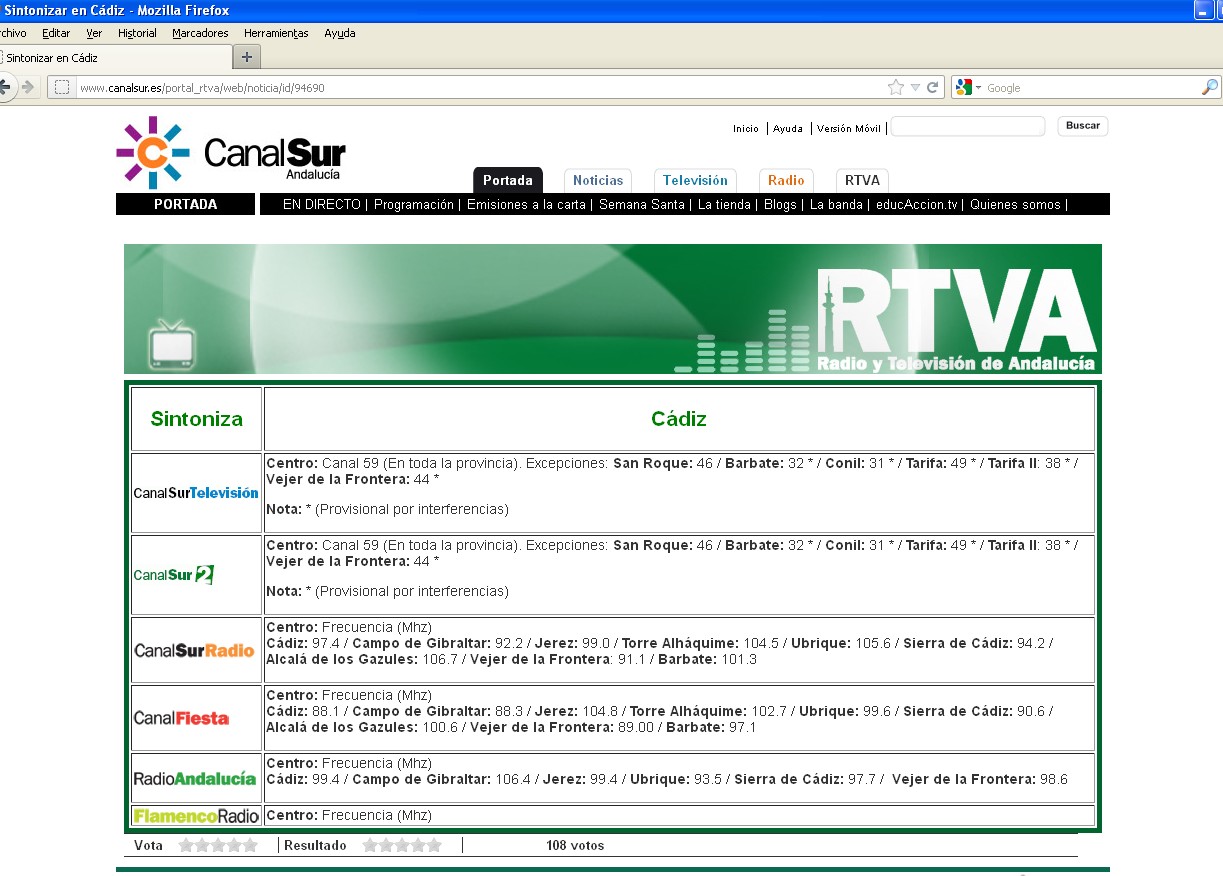Open the Emisiones a la carta link
Screen dimensions: 1223x876
pyautogui.click(x=526, y=205)
